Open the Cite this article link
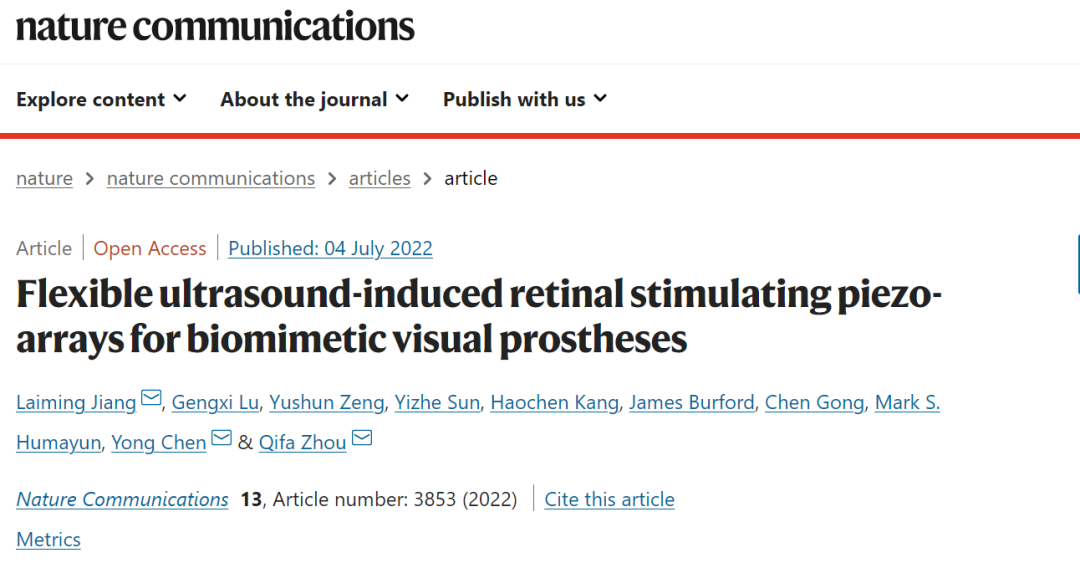The height and width of the screenshot is (563, 1080). pyautogui.click(x=610, y=499)
